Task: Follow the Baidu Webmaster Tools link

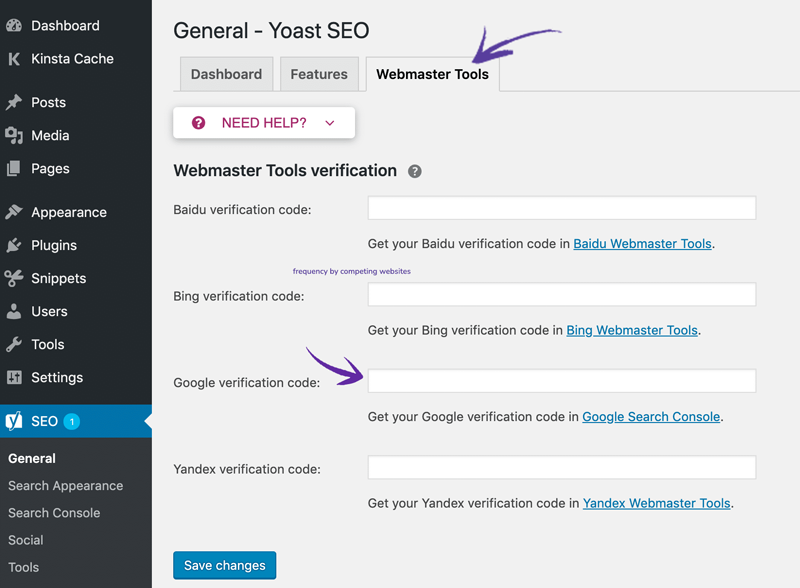Action: pyautogui.click(x=642, y=244)
